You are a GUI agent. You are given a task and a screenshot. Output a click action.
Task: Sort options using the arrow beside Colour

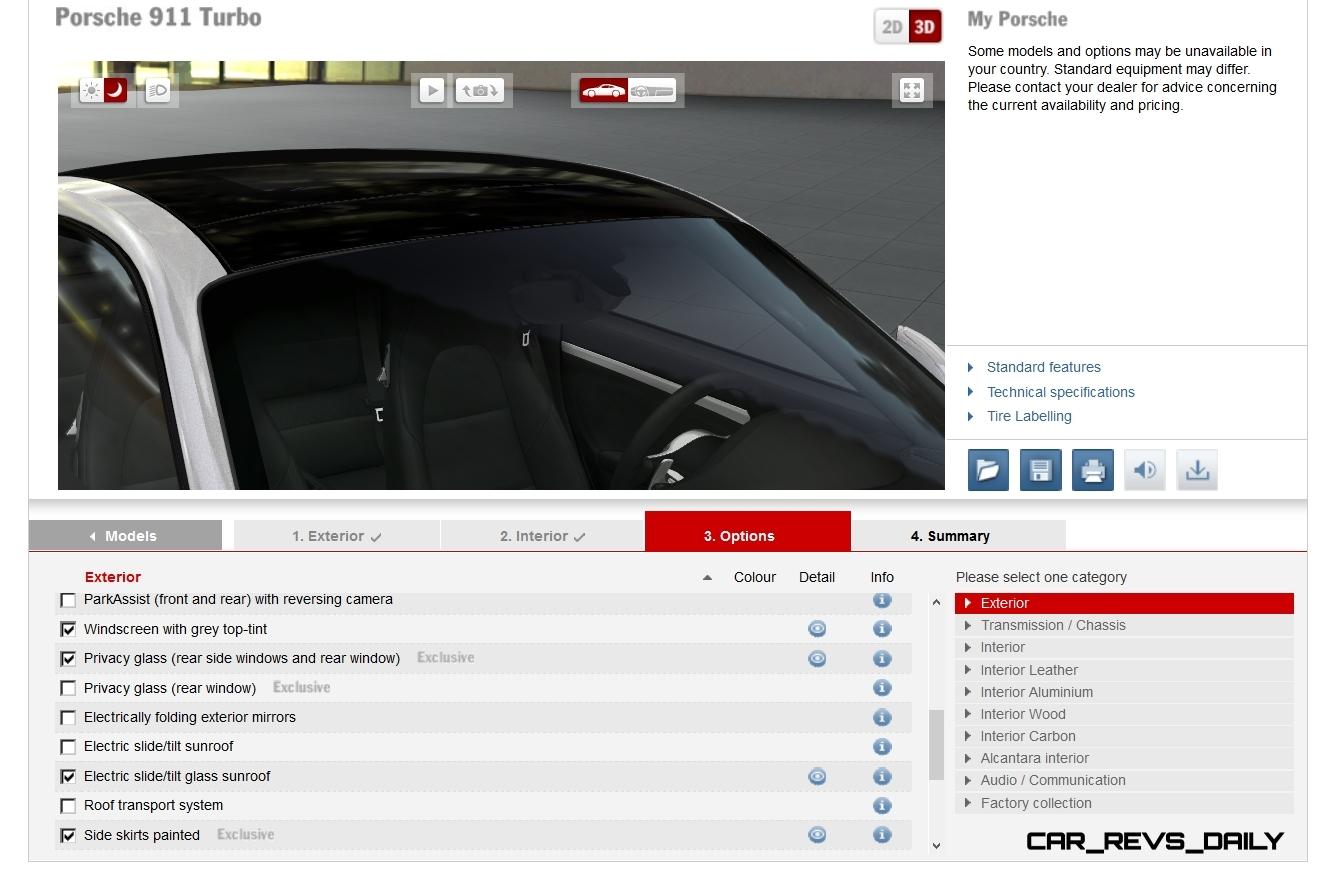[708, 578]
